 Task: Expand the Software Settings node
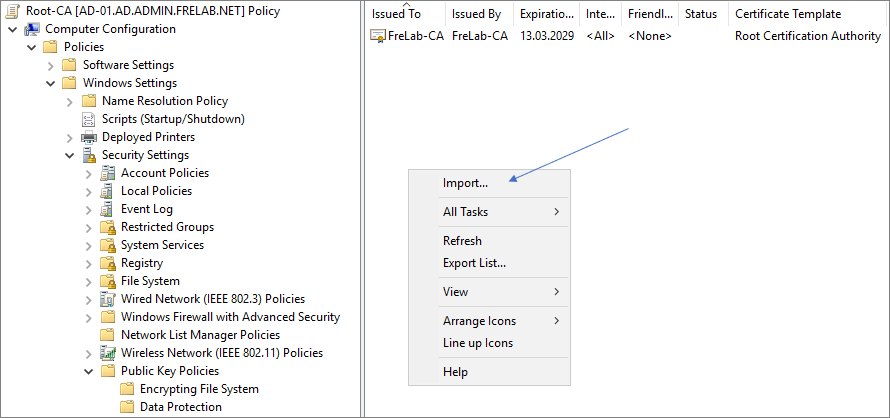(x=51, y=65)
